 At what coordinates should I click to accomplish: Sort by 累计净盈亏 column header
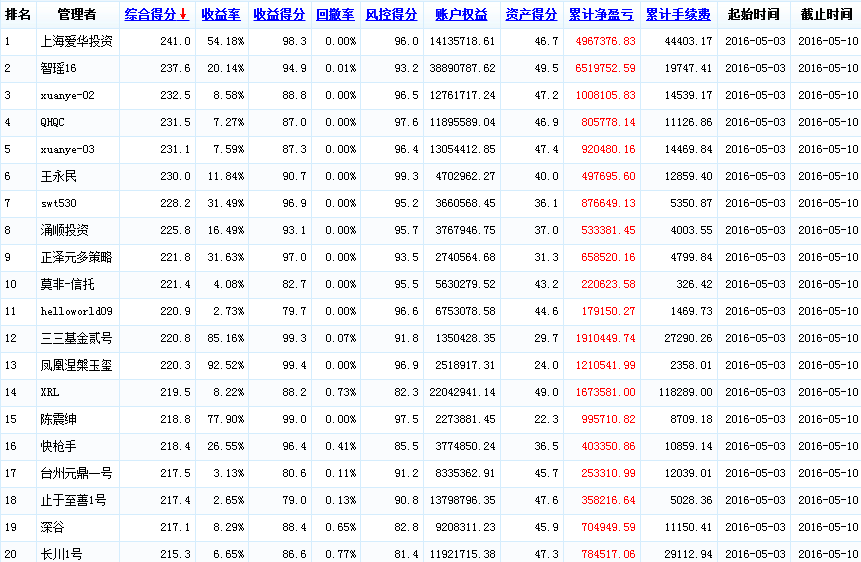tap(601, 15)
